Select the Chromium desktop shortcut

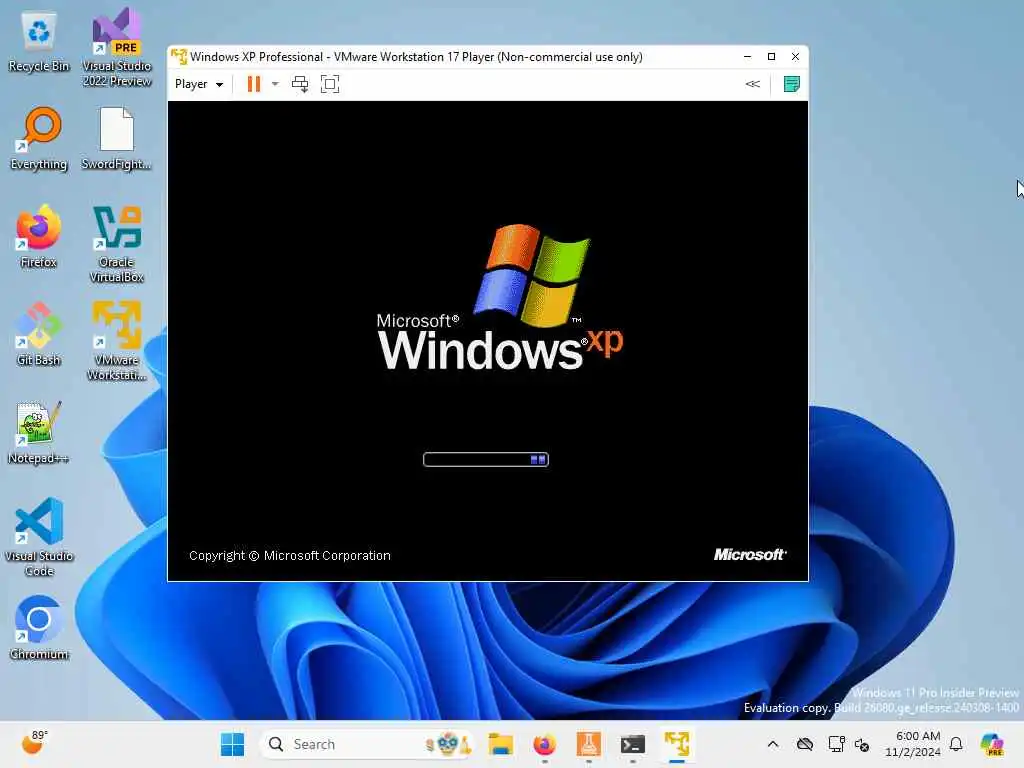[x=39, y=628]
